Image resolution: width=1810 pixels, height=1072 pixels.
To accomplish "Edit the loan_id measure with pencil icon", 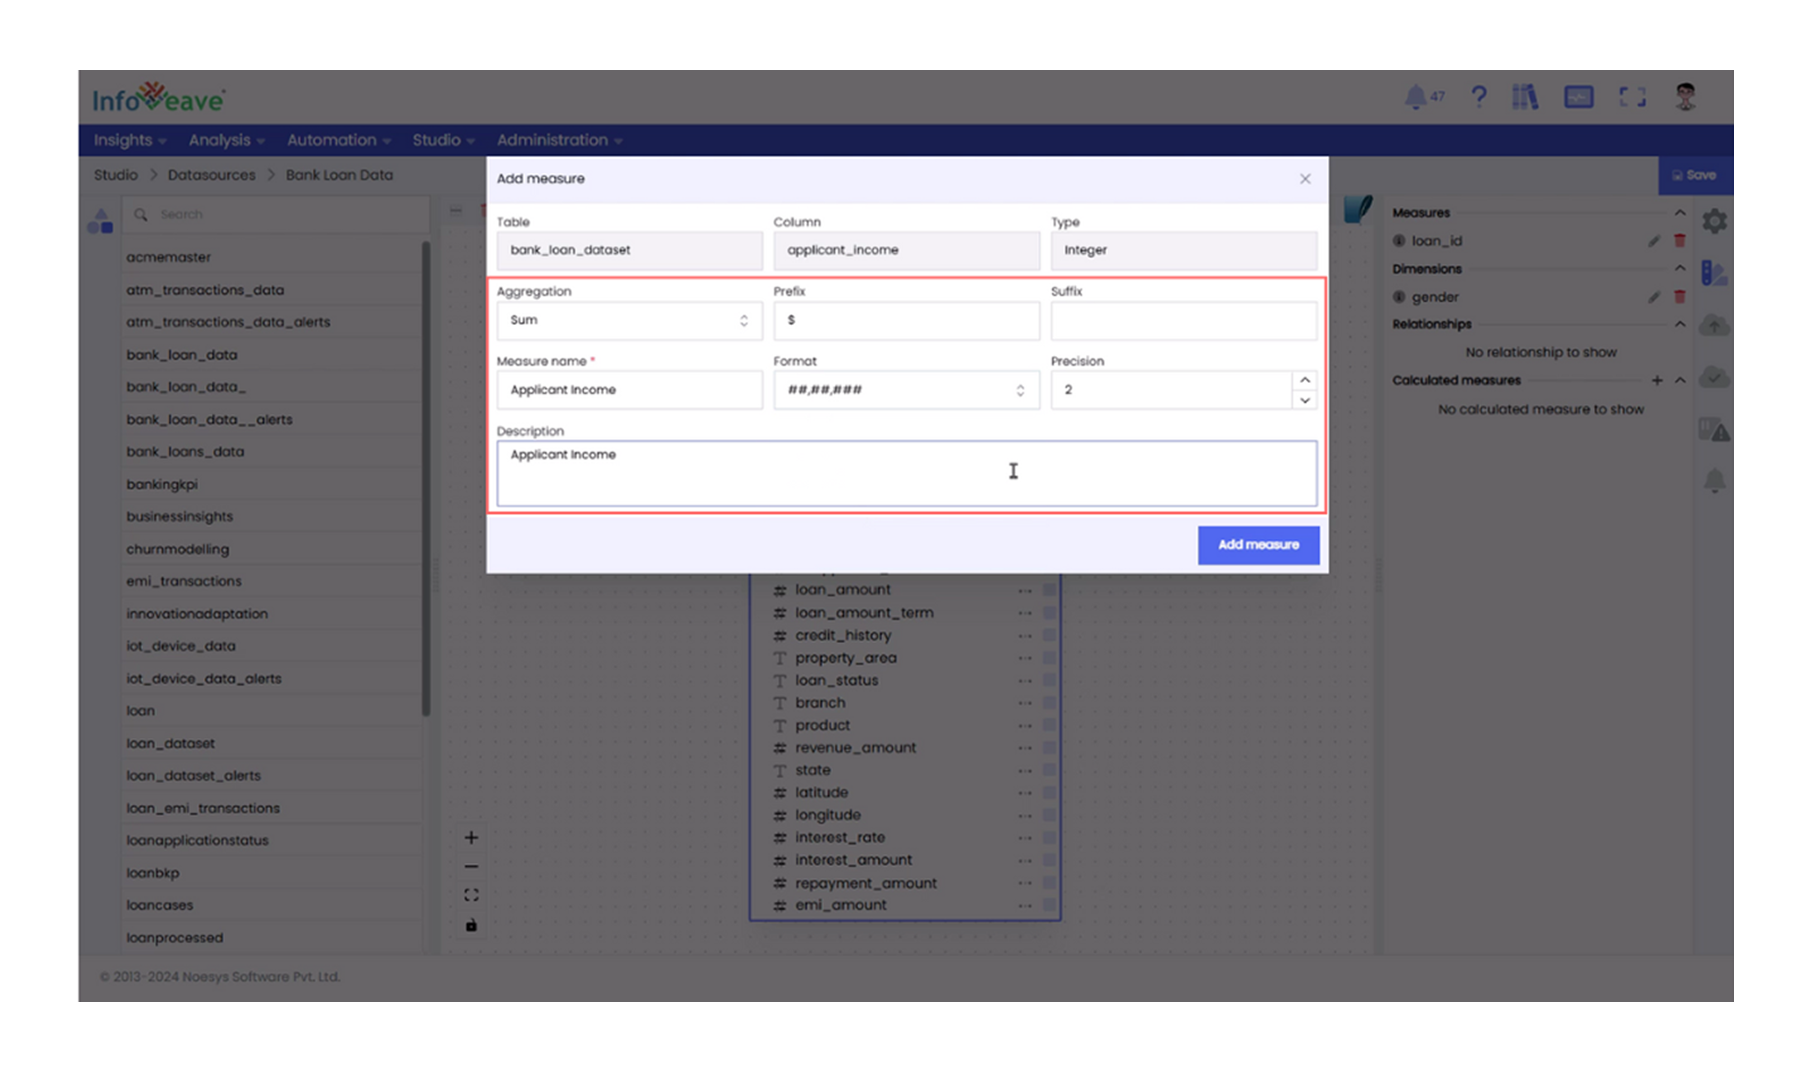I will 1654,240.
